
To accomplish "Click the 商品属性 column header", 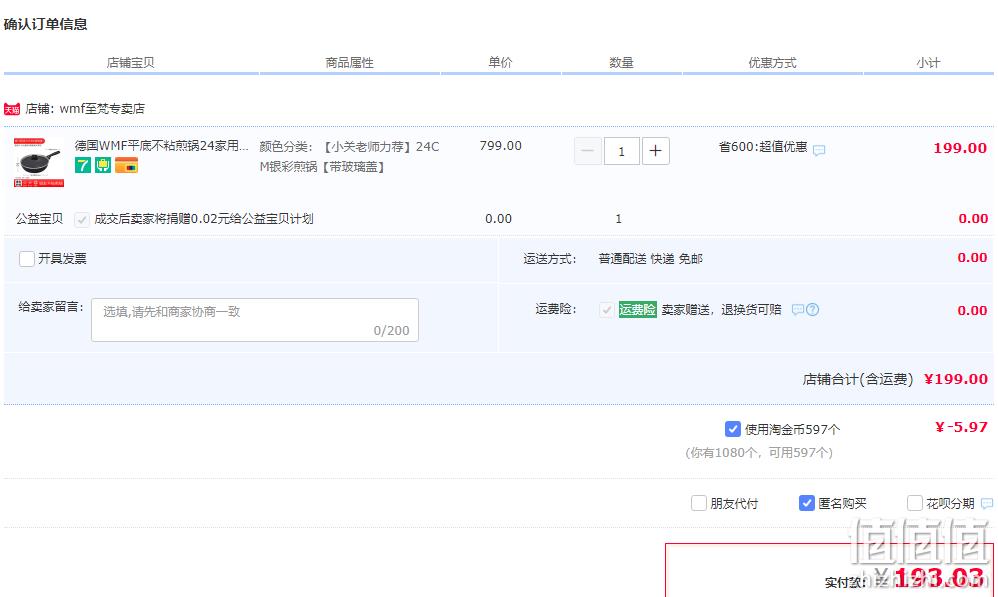I will click(x=349, y=62).
